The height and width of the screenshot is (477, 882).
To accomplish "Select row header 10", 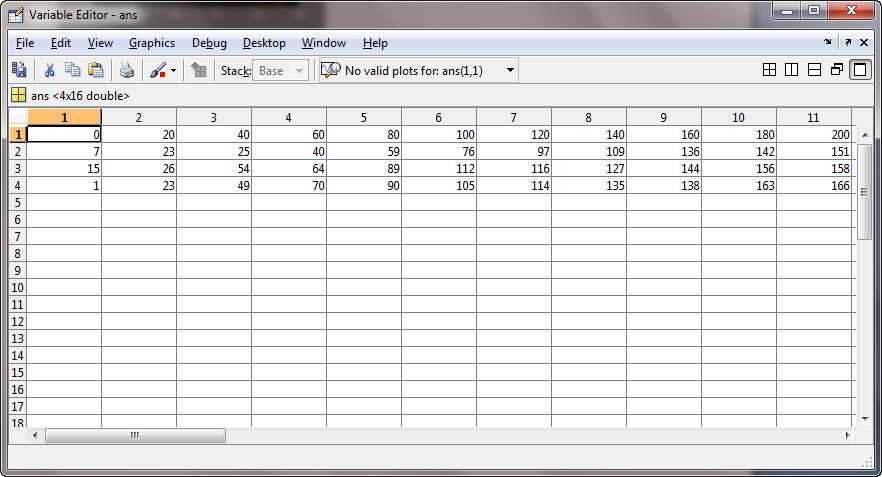I will pyautogui.click(x=17, y=287).
